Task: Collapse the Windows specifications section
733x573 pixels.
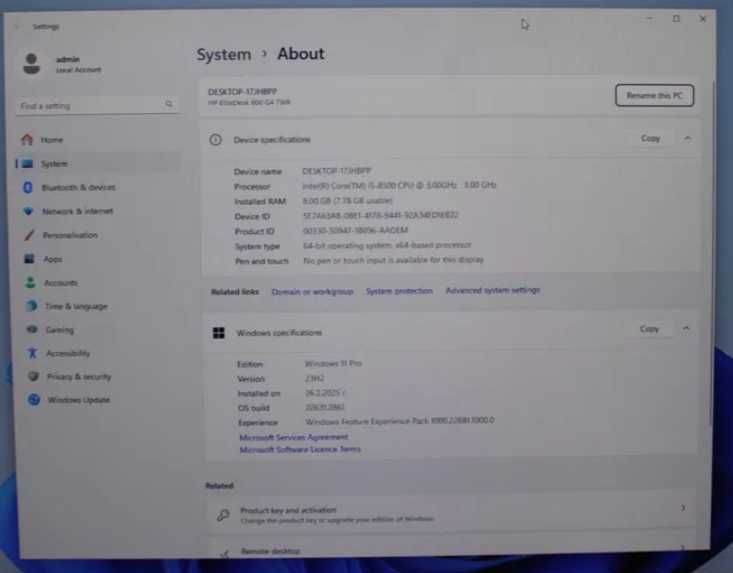Action: [686, 329]
